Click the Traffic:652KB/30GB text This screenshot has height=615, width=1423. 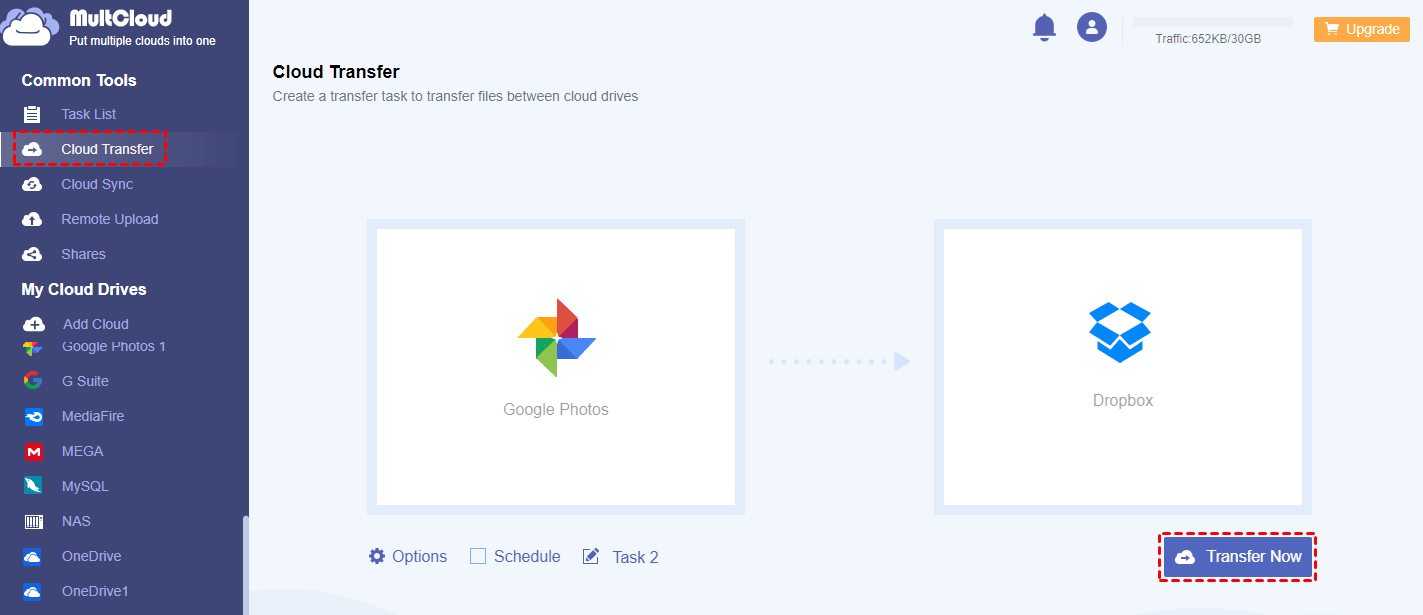[x=1208, y=39]
